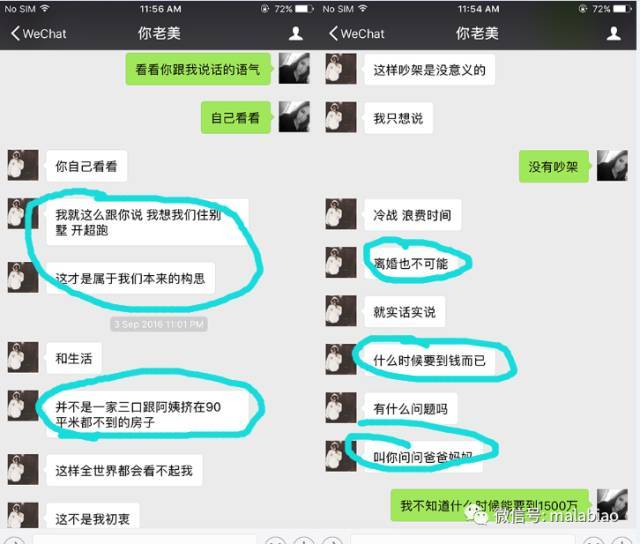The height and width of the screenshot is (544, 640).
Task: Select the message 并不是一家三口跟阿姨挤在90平米
Action: [147, 414]
